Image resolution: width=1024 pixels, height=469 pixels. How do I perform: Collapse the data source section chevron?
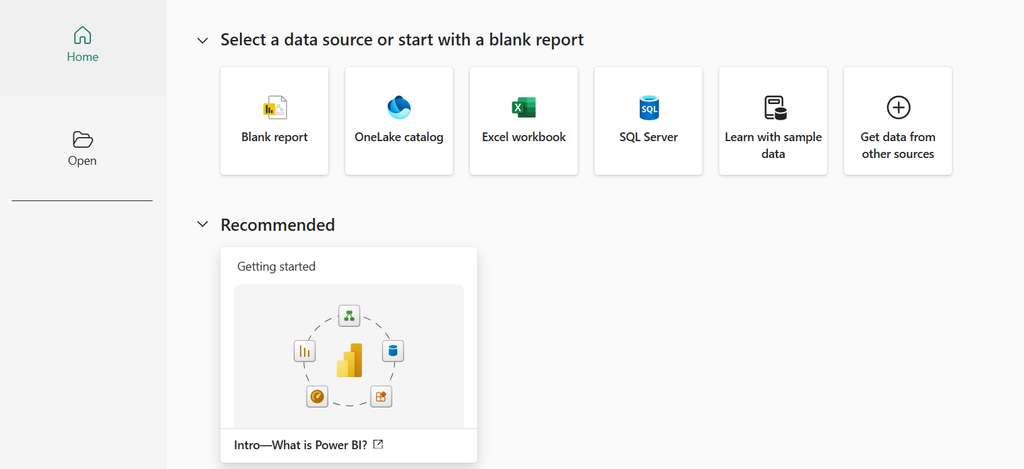(203, 40)
